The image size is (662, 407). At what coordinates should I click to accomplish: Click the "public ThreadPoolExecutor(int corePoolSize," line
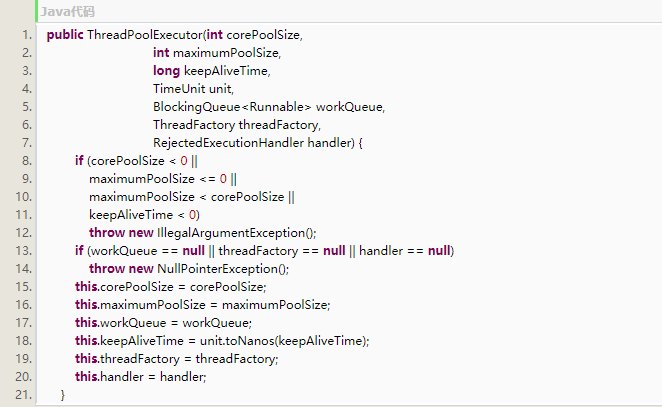(x=174, y=35)
